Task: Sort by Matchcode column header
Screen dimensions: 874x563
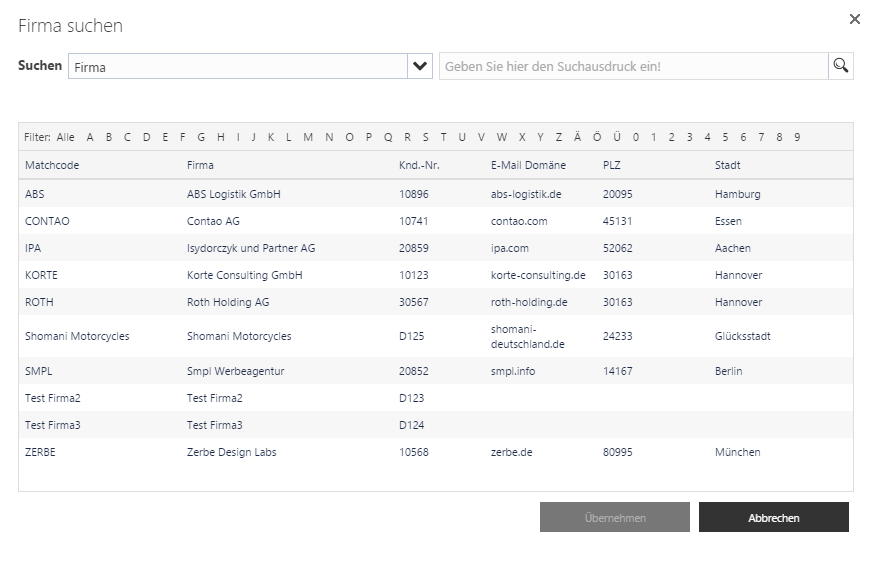Action: (52, 165)
